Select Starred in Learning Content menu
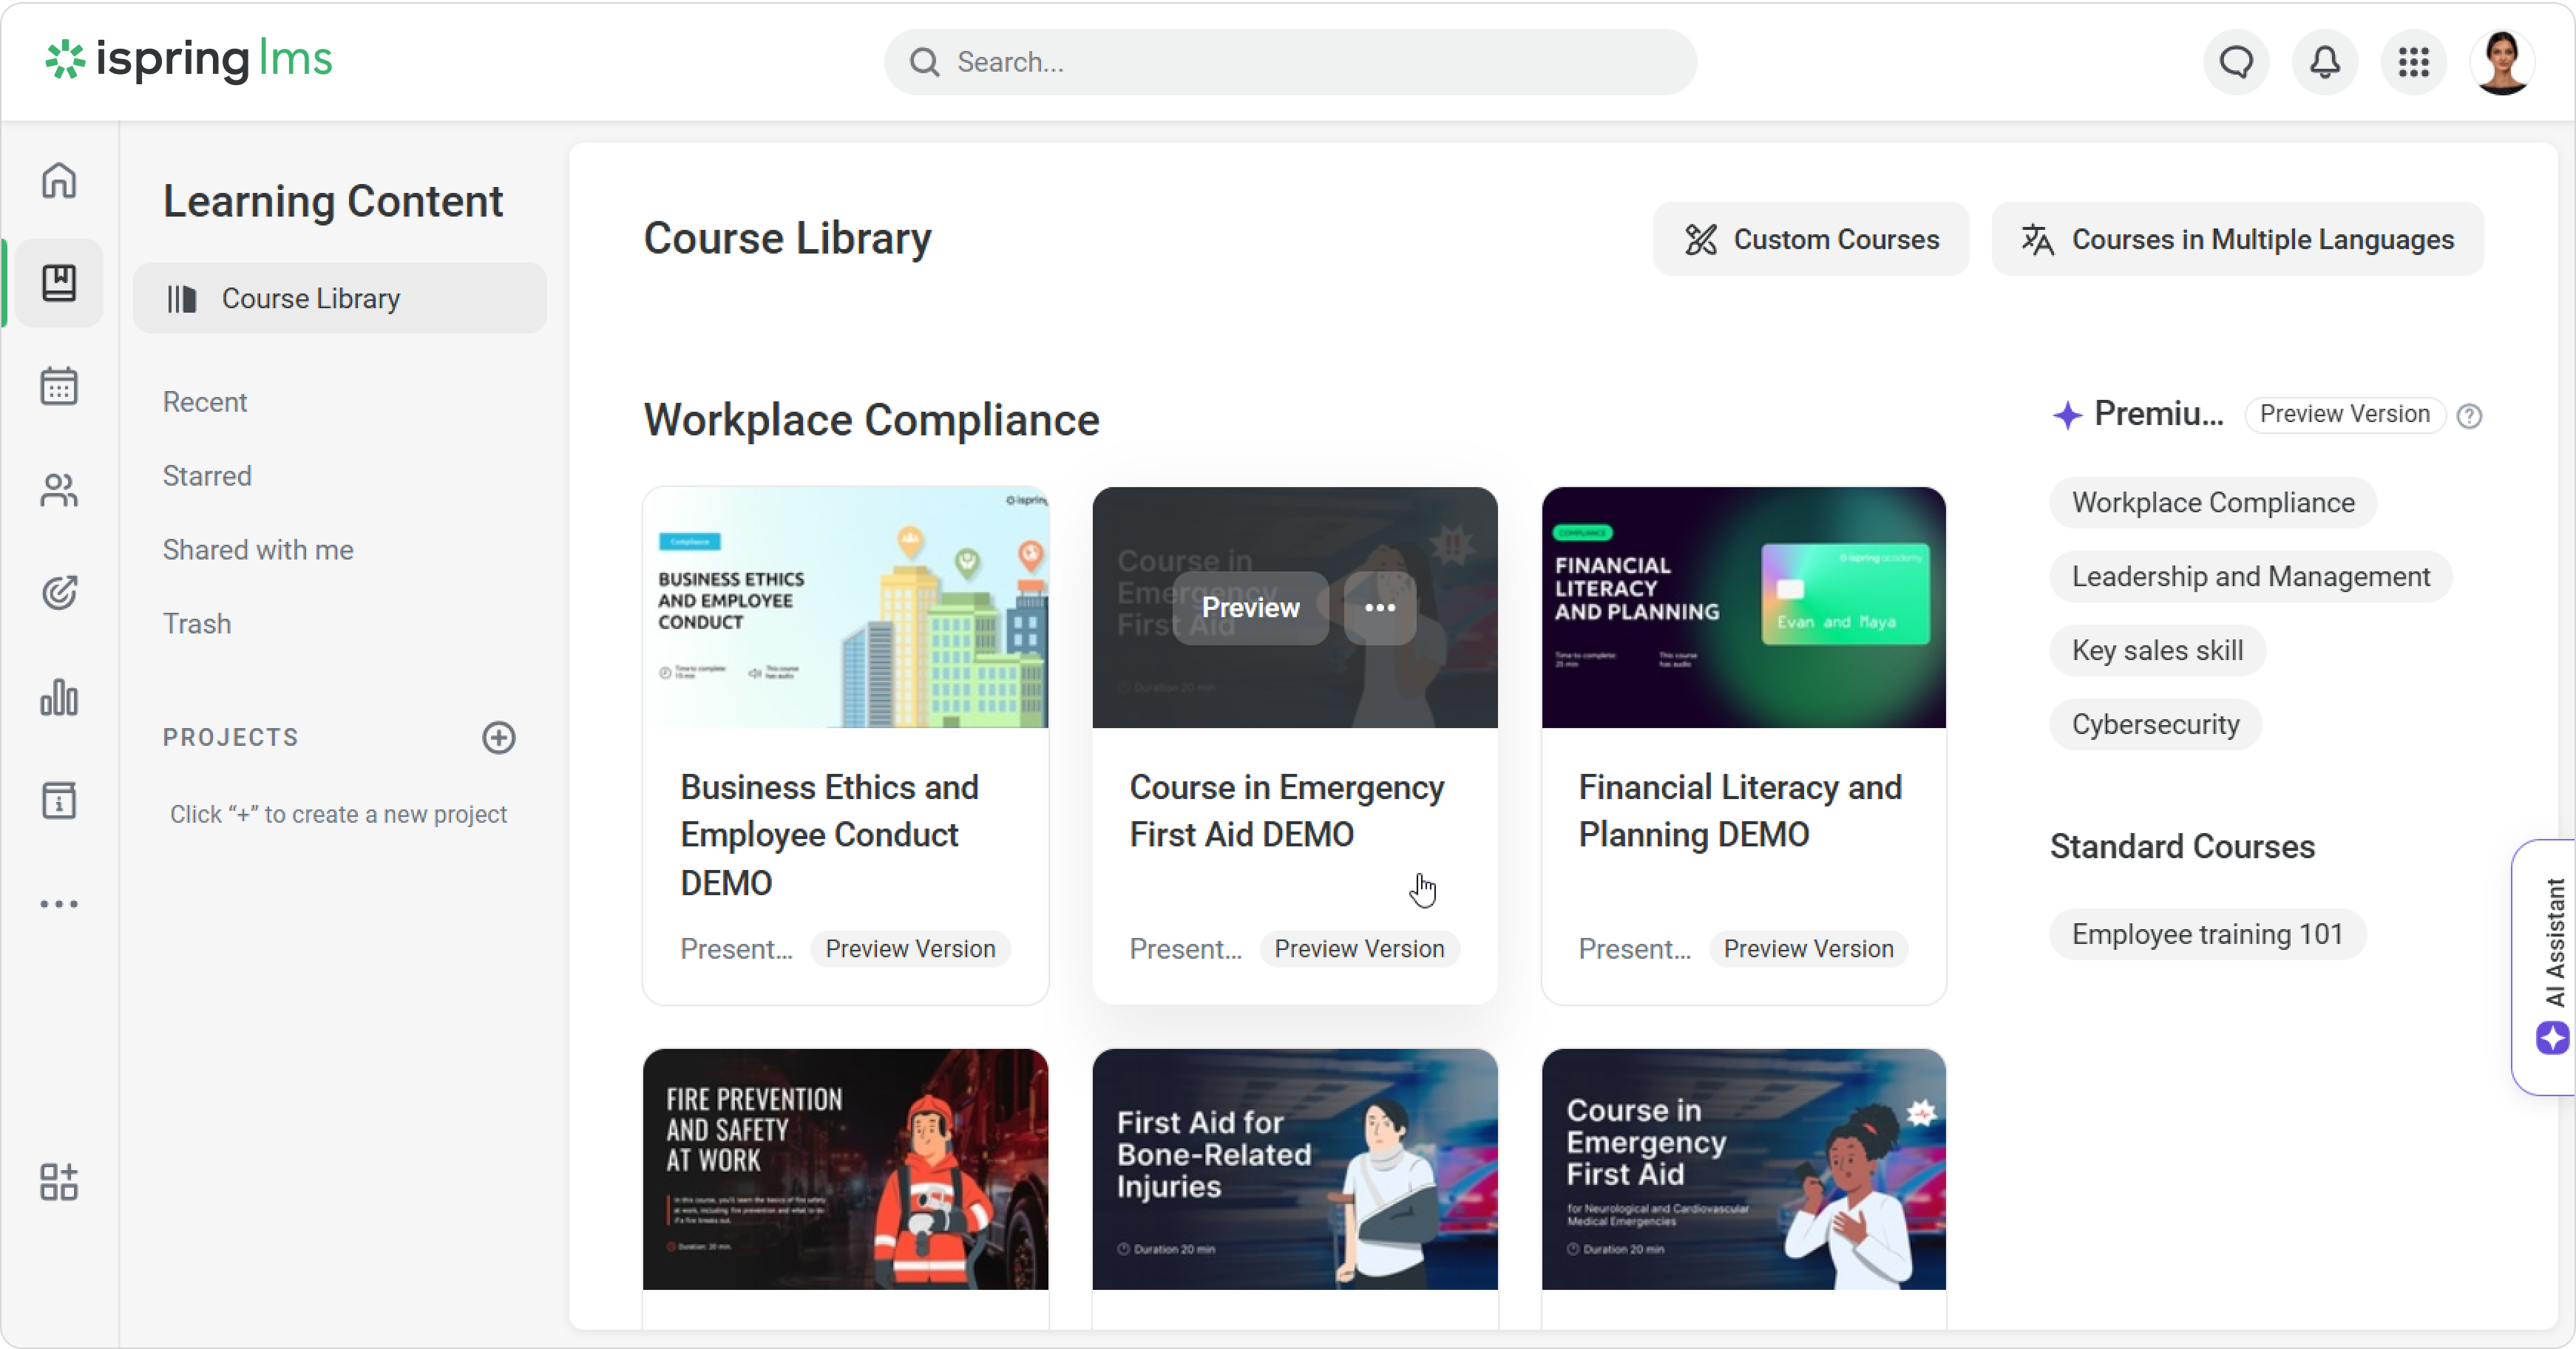 (x=207, y=476)
